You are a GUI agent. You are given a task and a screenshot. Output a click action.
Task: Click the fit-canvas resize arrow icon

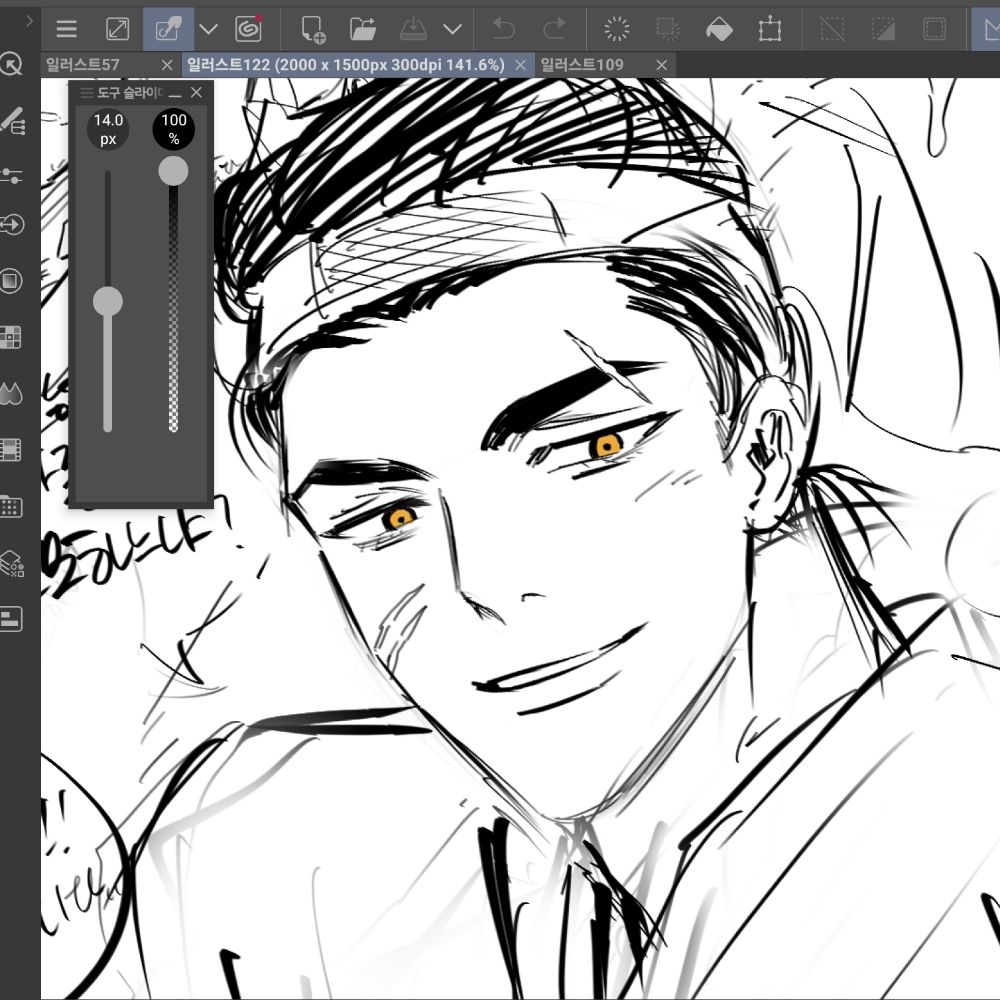(117, 29)
